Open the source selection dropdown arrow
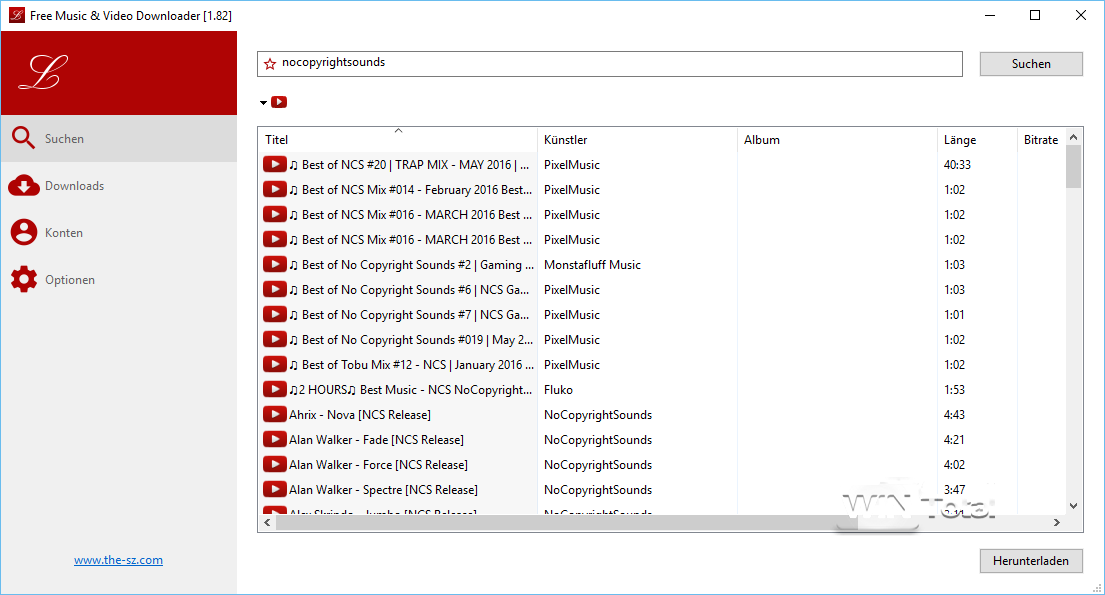Image resolution: width=1105 pixels, height=595 pixels. point(264,103)
